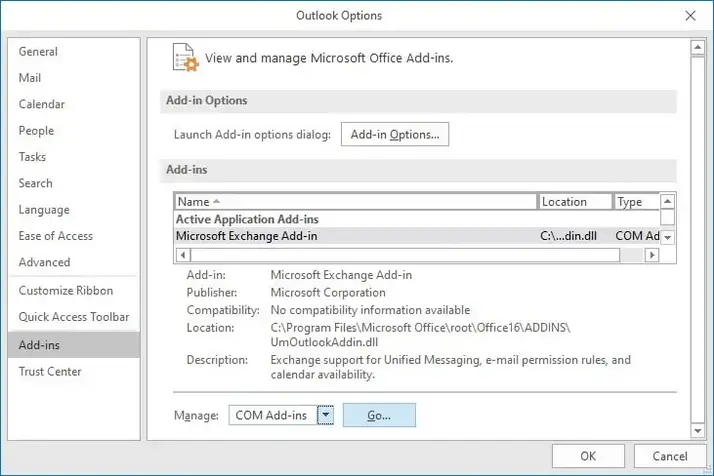Click add-ins list scroll up arrow
The width and height of the screenshot is (714, 476).
tap(668, 201)
